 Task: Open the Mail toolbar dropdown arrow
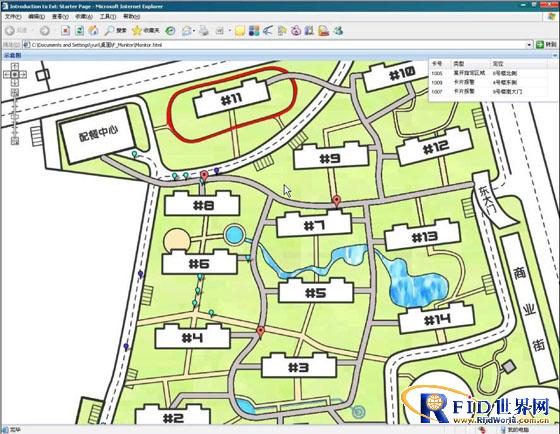tap(194, 31)
